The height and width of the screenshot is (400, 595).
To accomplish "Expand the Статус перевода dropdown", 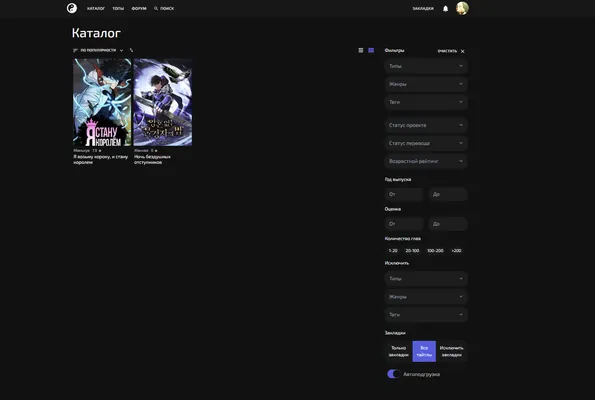I will pos(426,143).
